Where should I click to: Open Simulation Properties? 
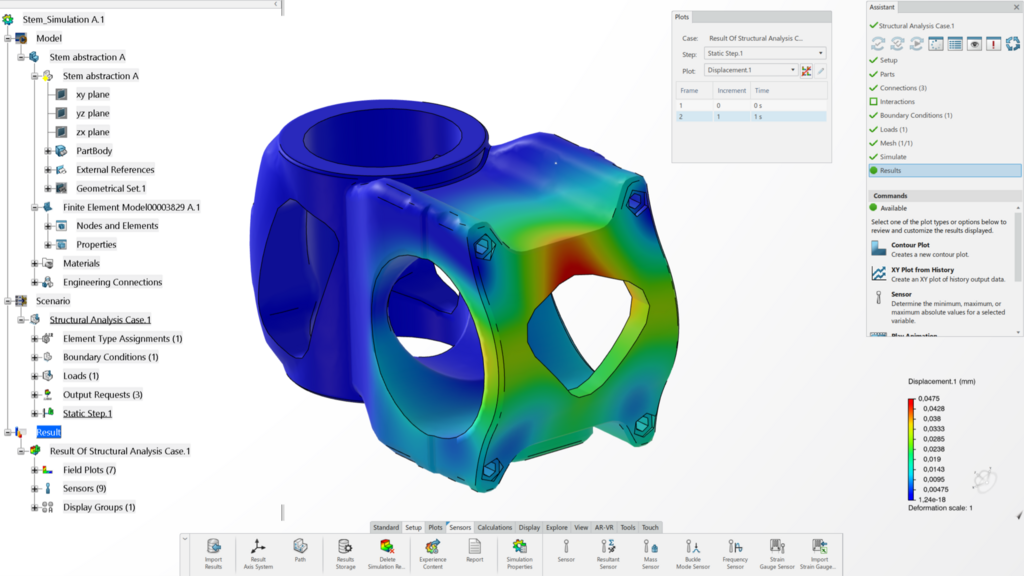(x=519, y=547)
